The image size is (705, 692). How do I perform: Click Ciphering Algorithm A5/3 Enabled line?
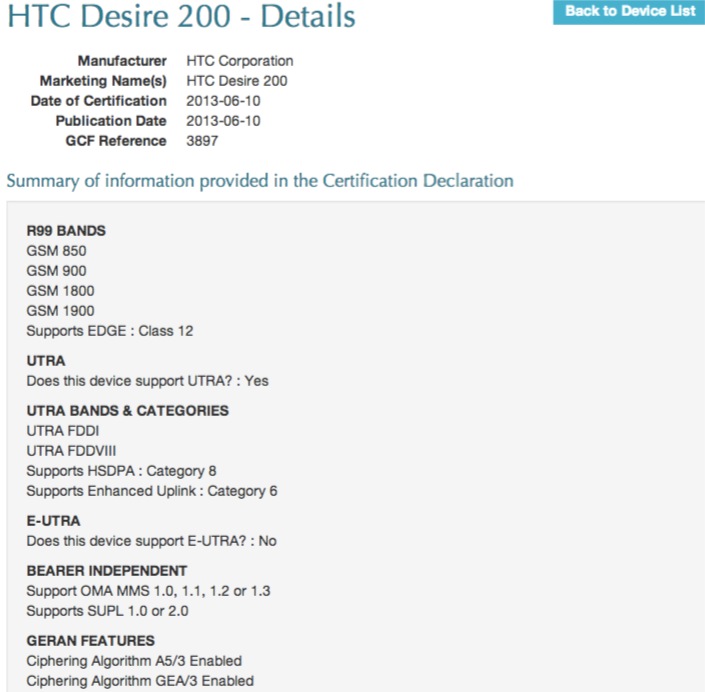pos(134,661)
